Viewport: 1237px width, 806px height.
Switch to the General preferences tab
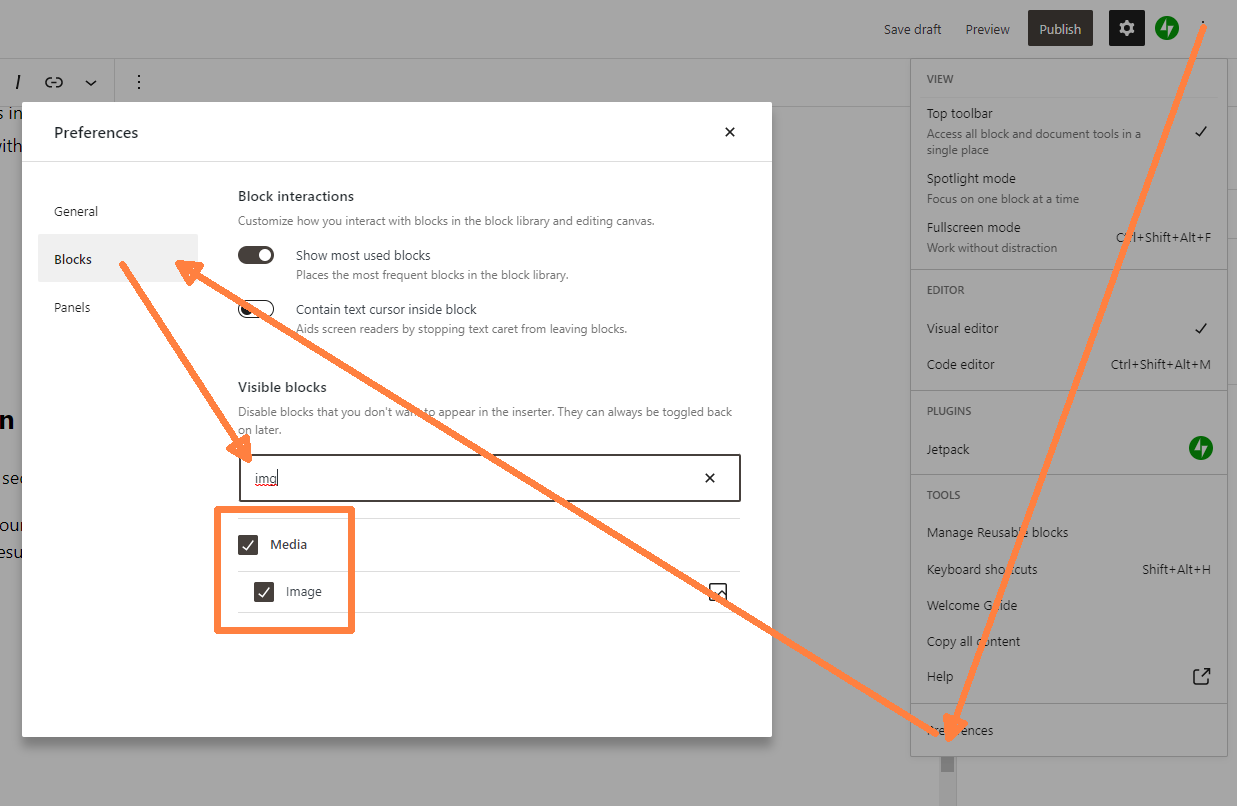[x=118, y=211]
